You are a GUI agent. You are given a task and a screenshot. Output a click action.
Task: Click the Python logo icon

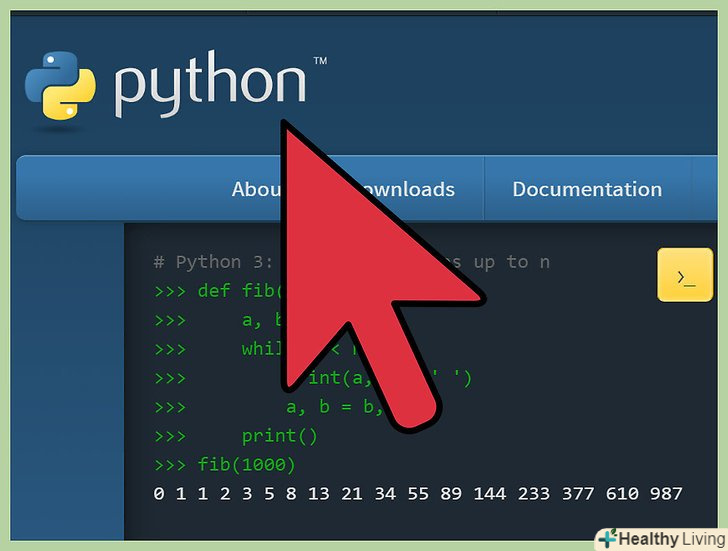pyautogui.click(x=60, y=85)
